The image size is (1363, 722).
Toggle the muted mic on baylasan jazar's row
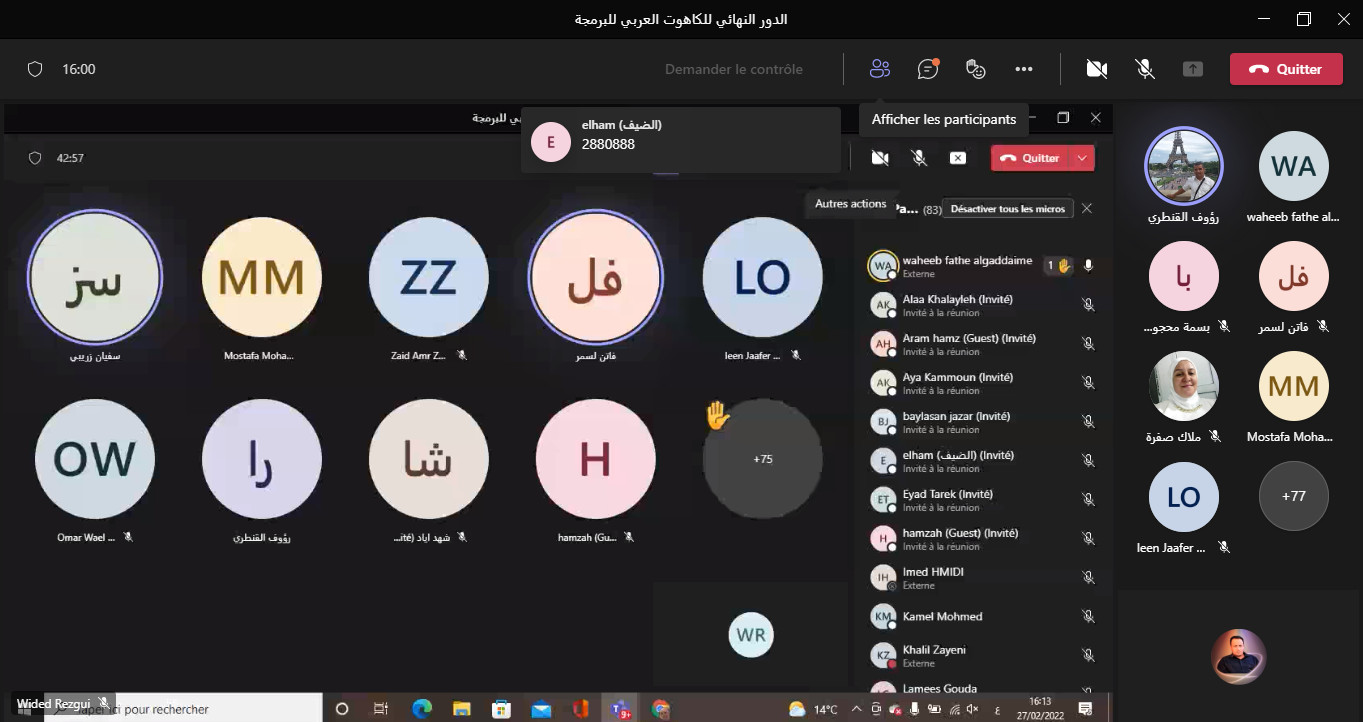tap(1088, 421)
